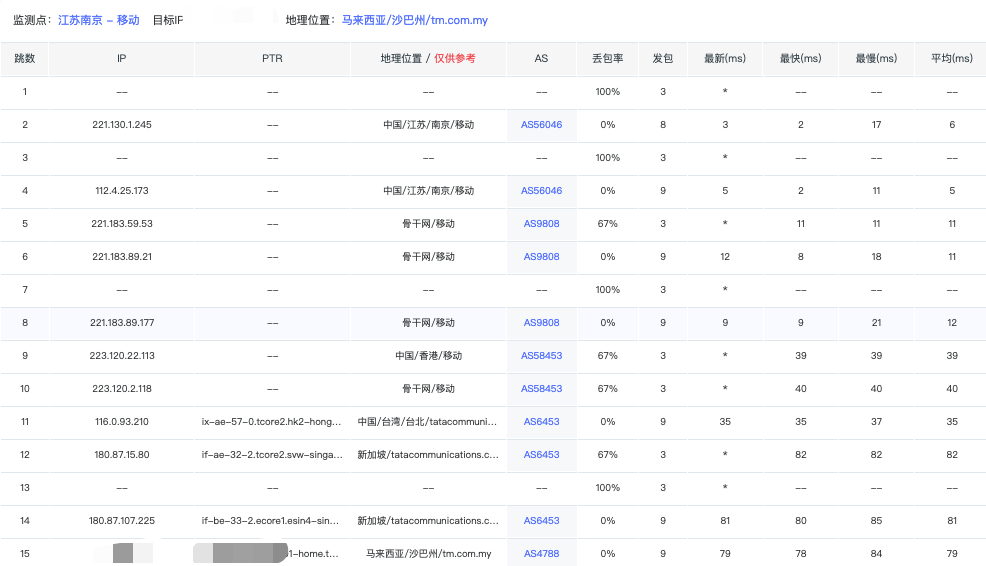Select hop number 15 cell

click(x=25, y=553)
